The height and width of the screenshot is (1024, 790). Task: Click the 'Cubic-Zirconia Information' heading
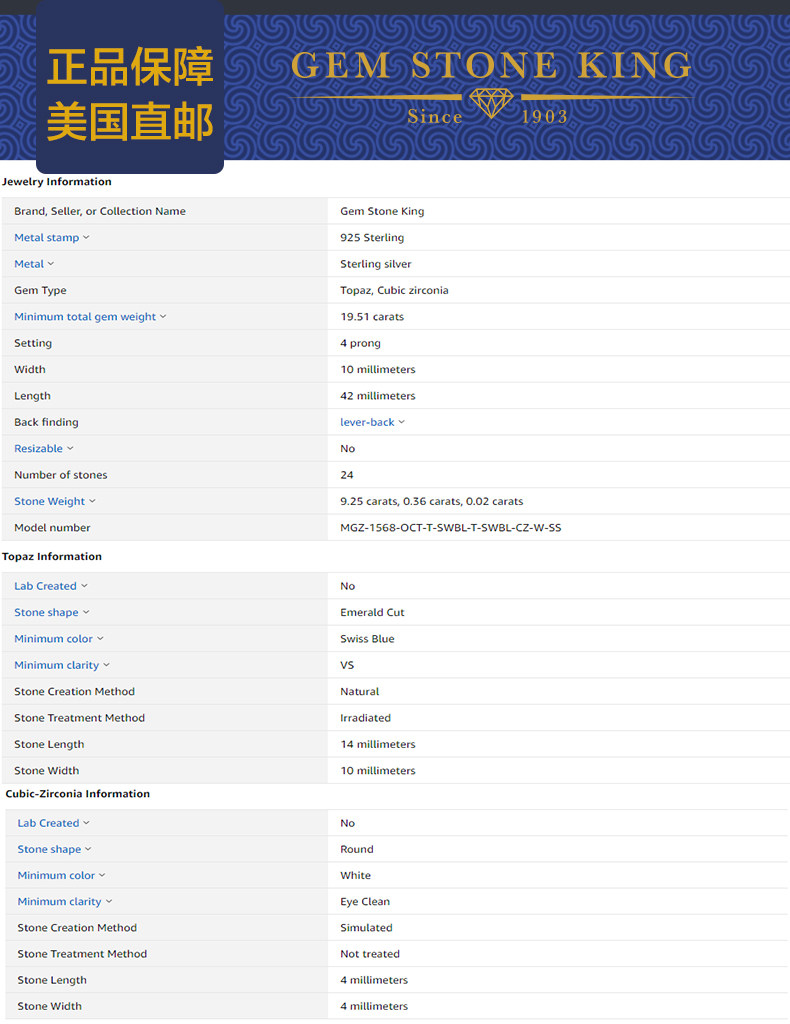(x=78, y=793)
